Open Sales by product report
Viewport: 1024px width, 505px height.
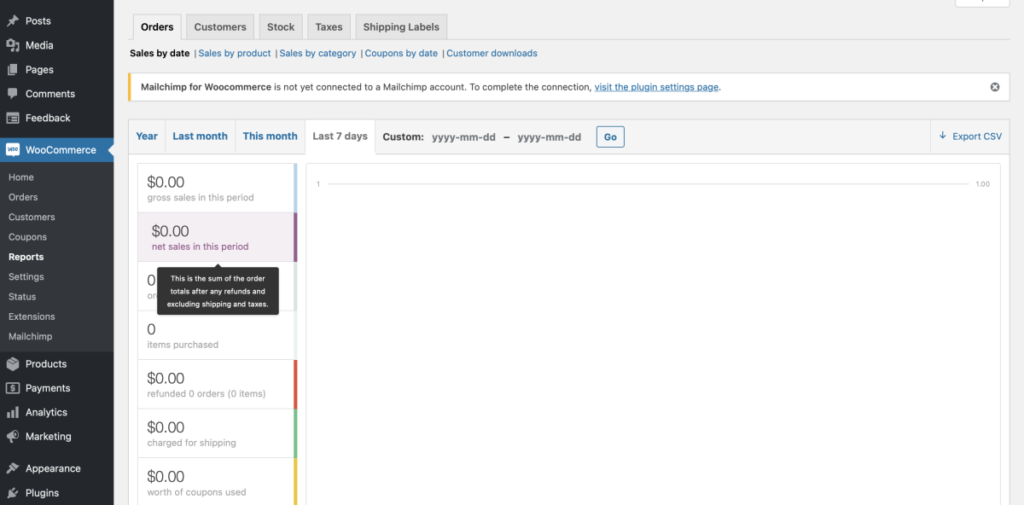[234, 53]
